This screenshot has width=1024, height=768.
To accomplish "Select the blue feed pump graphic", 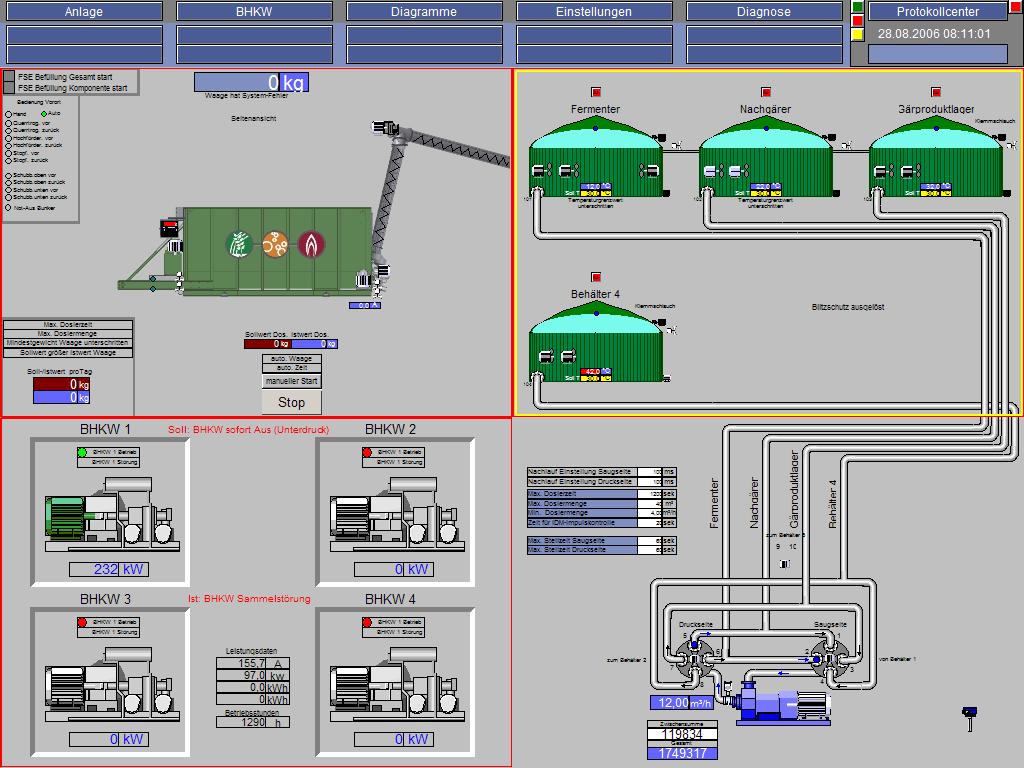I will [x=779, y=705].
